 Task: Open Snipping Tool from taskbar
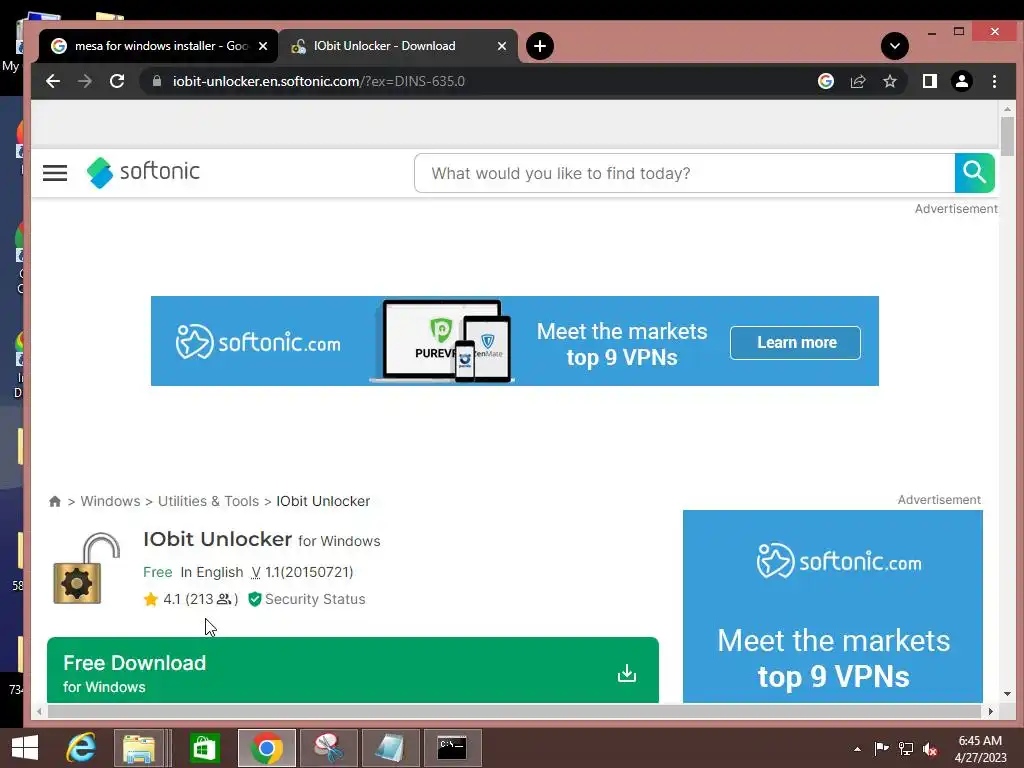click(x=328, y=748)
